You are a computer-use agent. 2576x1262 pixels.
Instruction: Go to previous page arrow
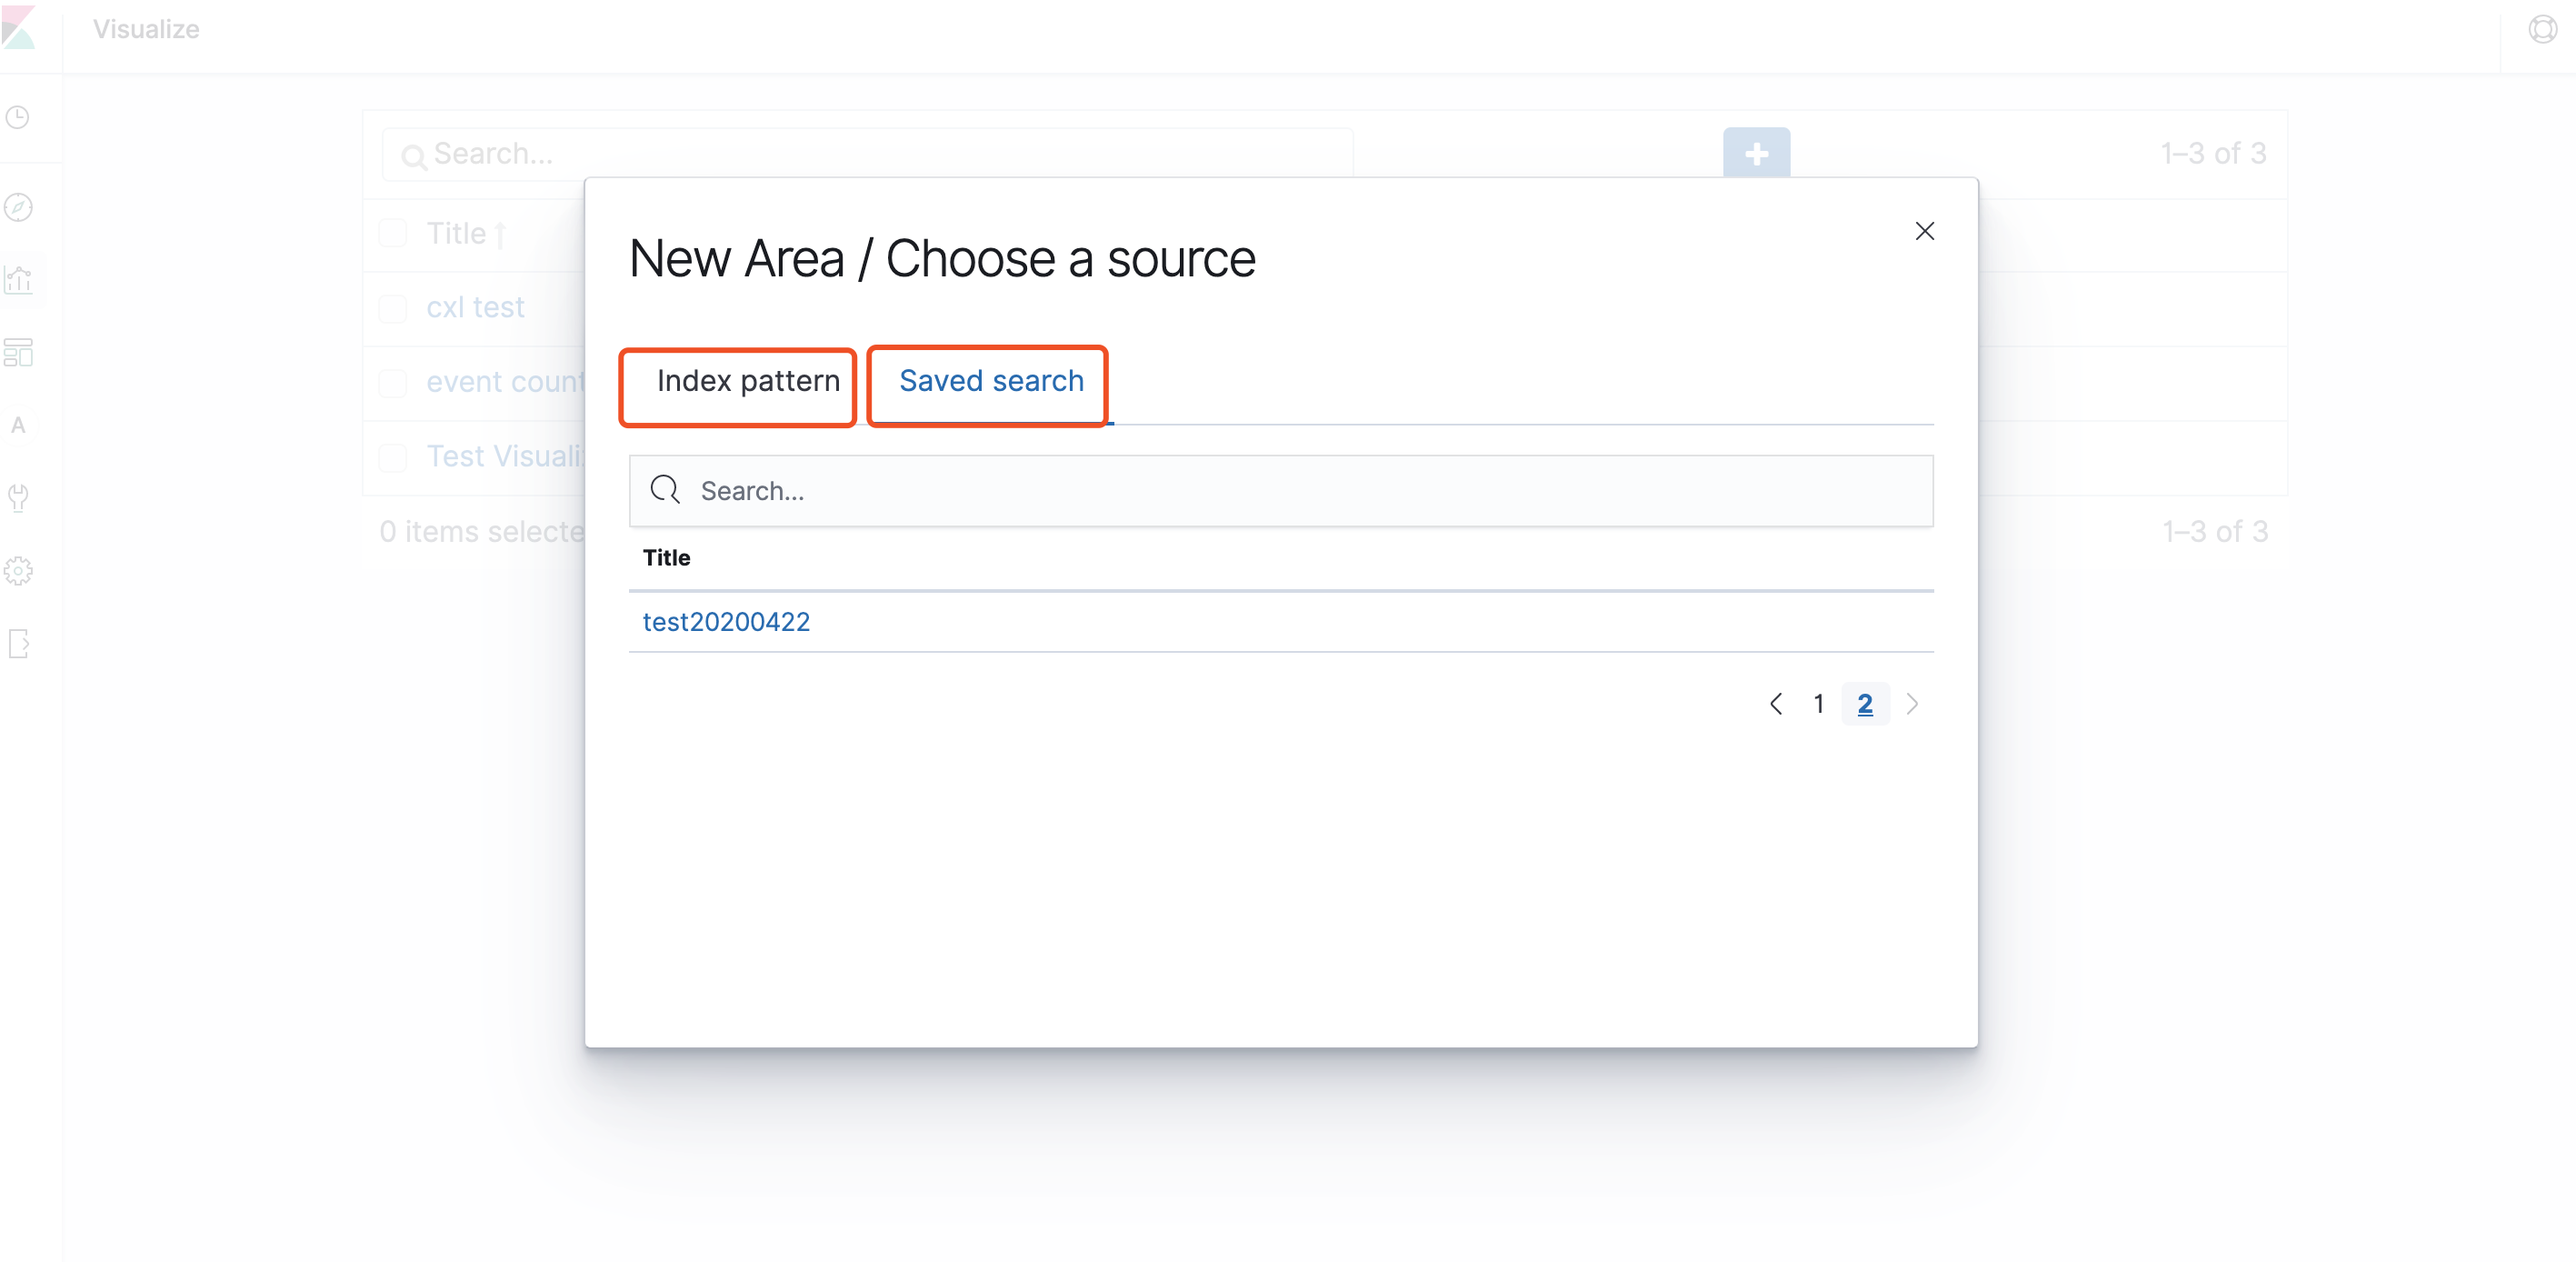1776,704
